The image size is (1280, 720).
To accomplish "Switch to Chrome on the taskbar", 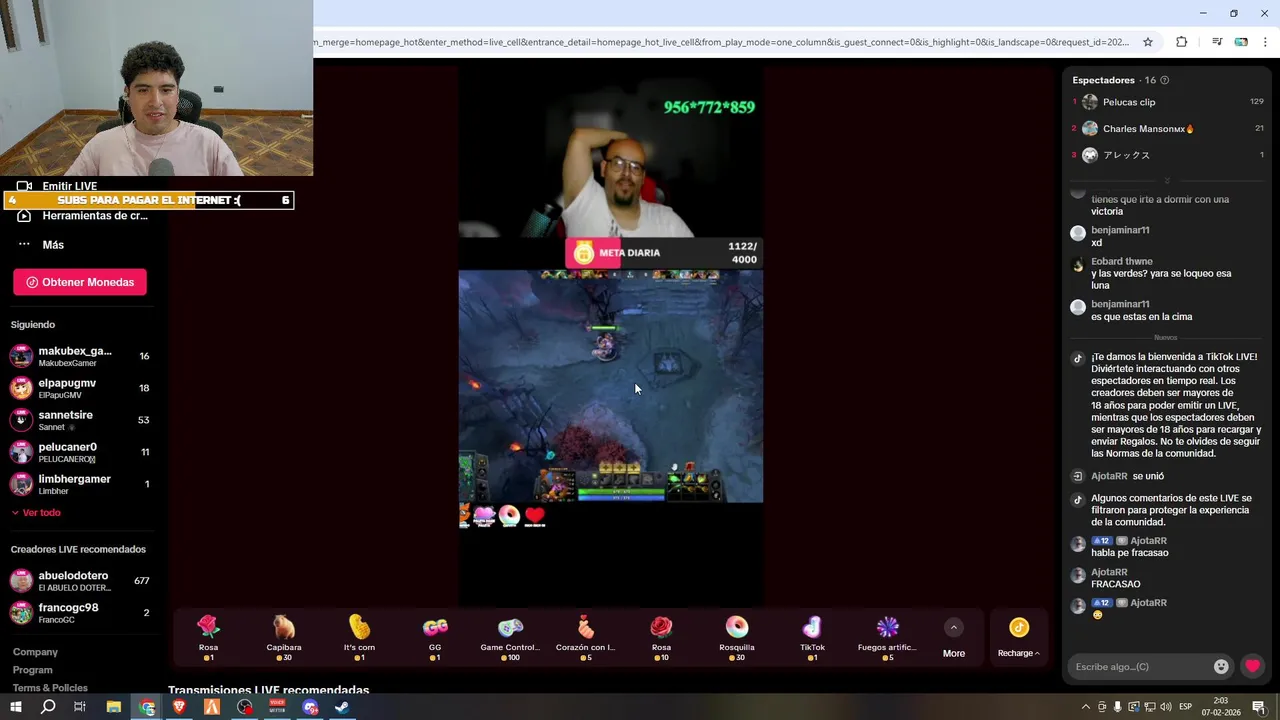I will pyautogui.click(x=147, y=707).
